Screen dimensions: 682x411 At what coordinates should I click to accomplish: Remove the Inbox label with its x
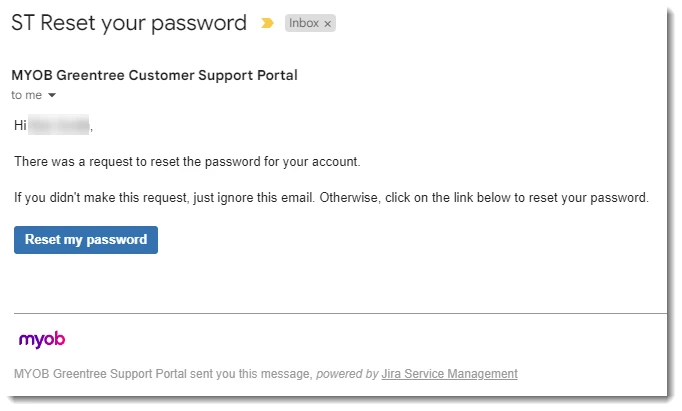point(328,24)
